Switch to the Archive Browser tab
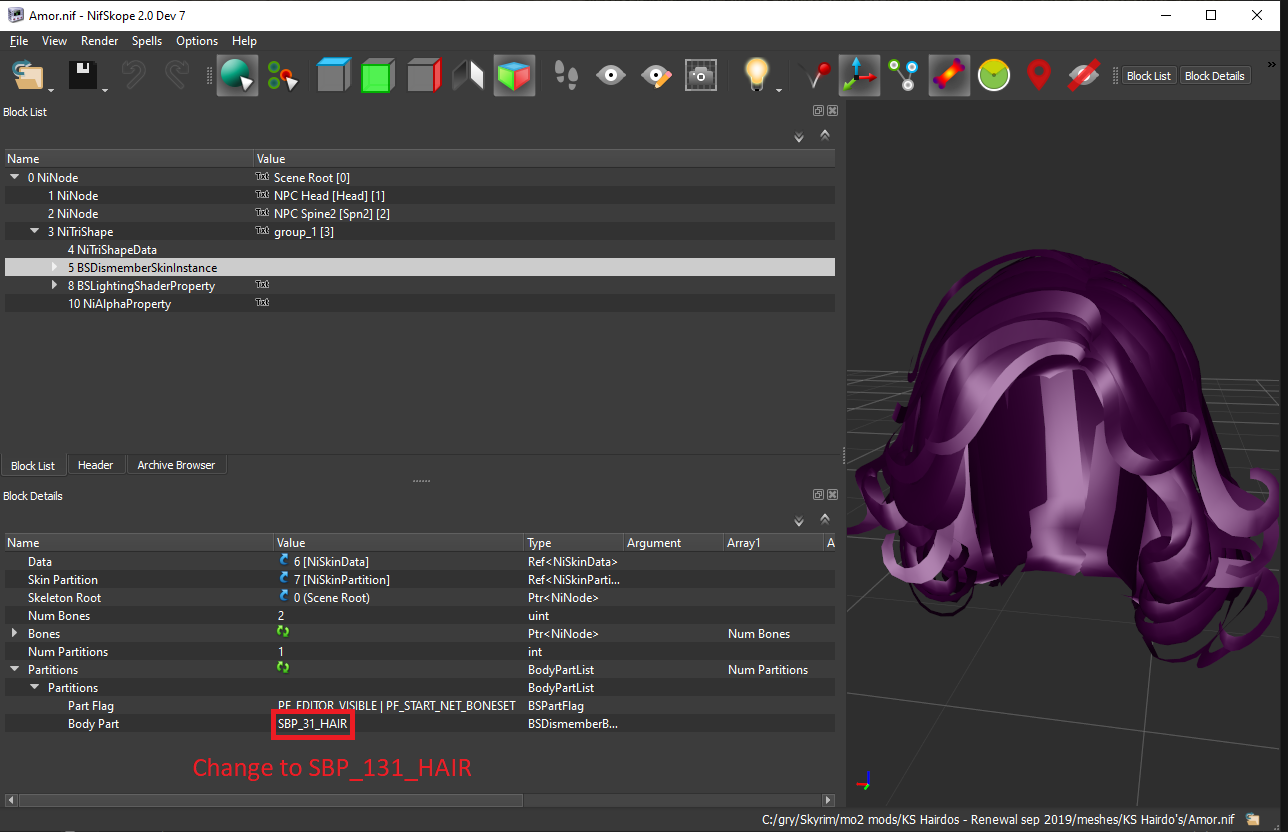This screenshot has width=1288, height=832. pyautogui.click(x=176, y=465)
